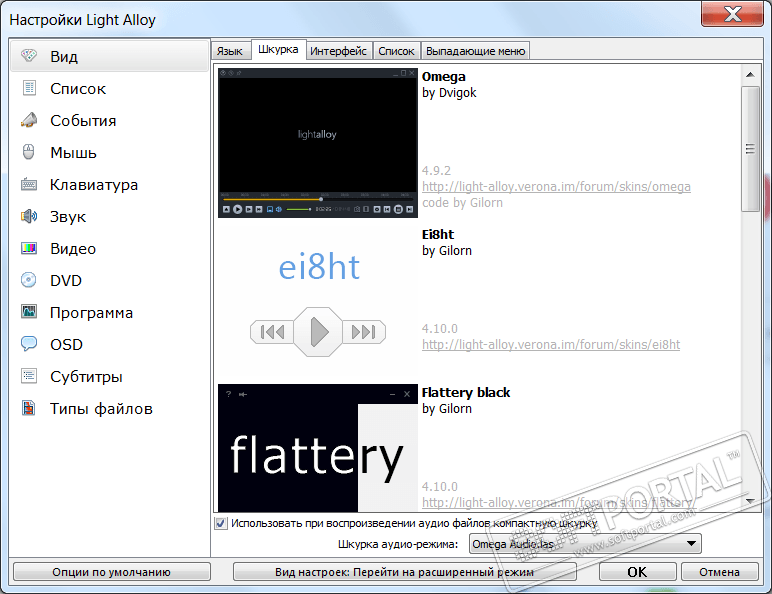Click the skin list scroll up arrow
The width and height of the screenshot is (772, 594).
750,75
